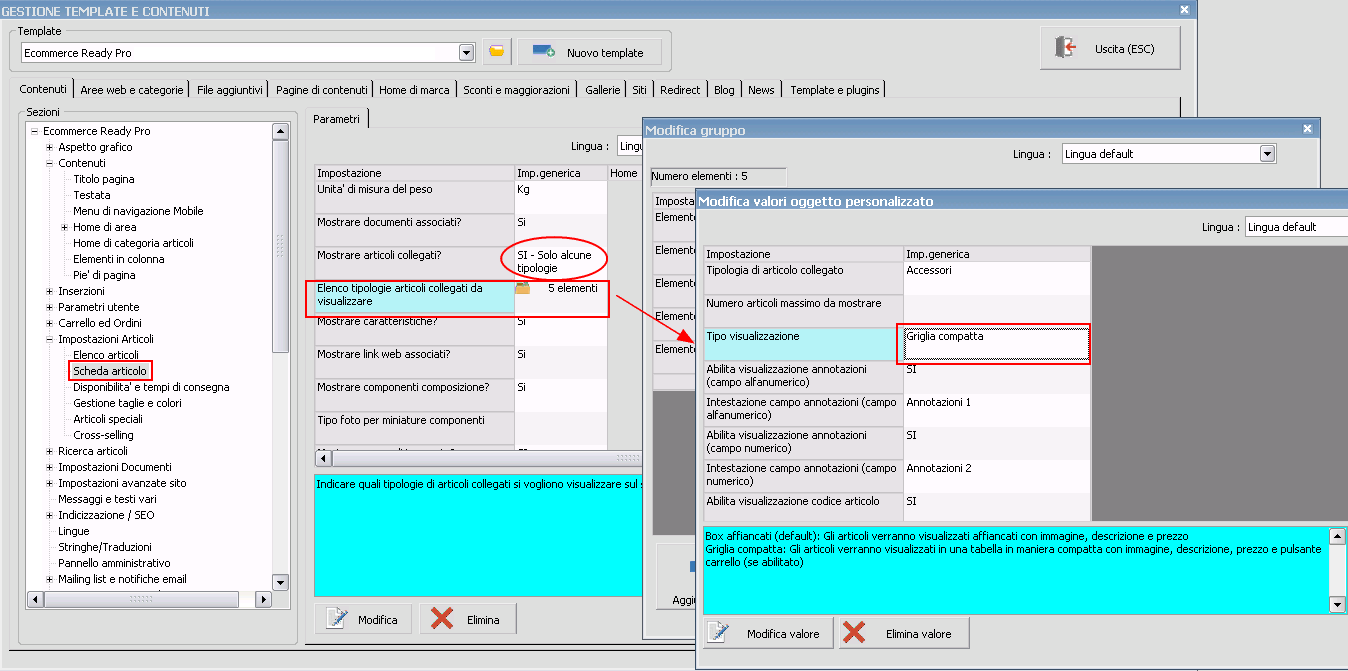This screenshot has width=1348, height=671.
Task: Click the Elimina button with red X
Action: [468, 620]
